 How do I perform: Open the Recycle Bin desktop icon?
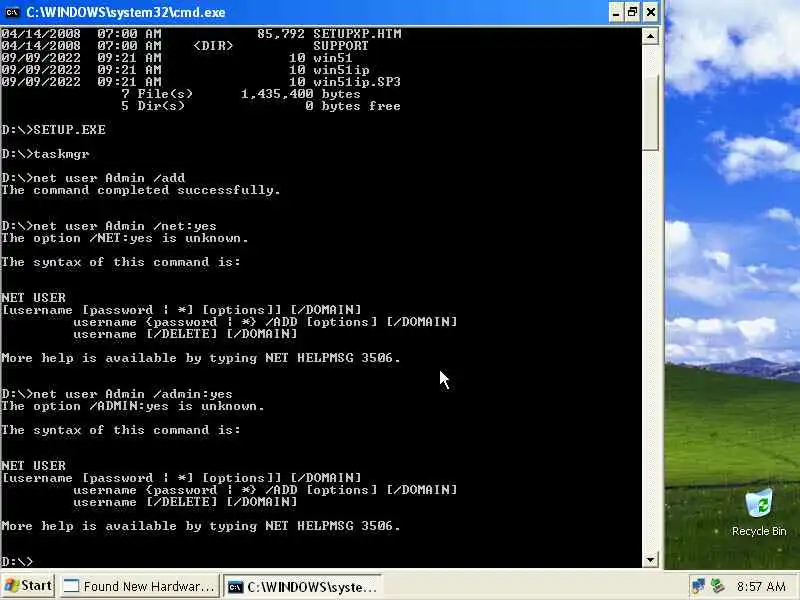coord(759,512)
